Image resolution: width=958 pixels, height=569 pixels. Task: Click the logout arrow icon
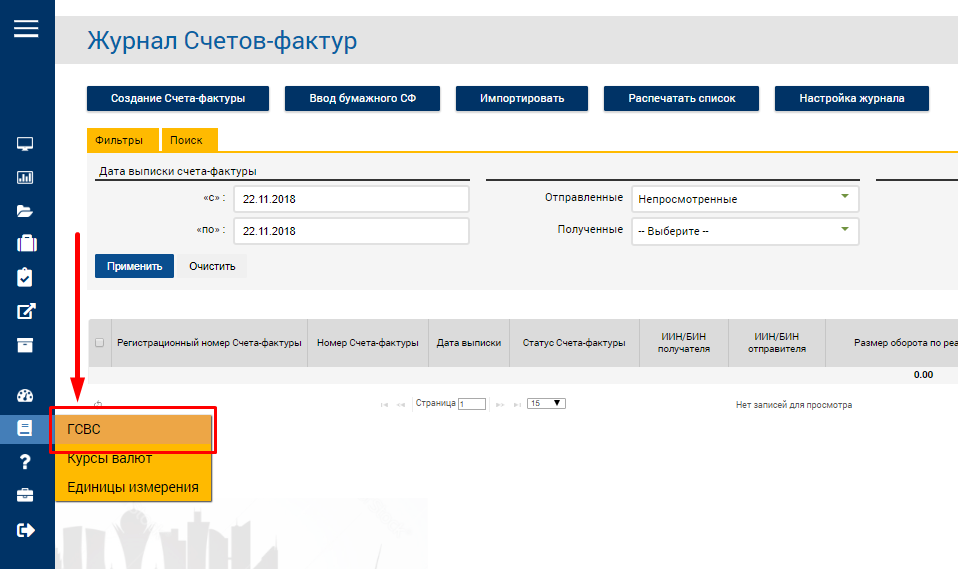26,530
